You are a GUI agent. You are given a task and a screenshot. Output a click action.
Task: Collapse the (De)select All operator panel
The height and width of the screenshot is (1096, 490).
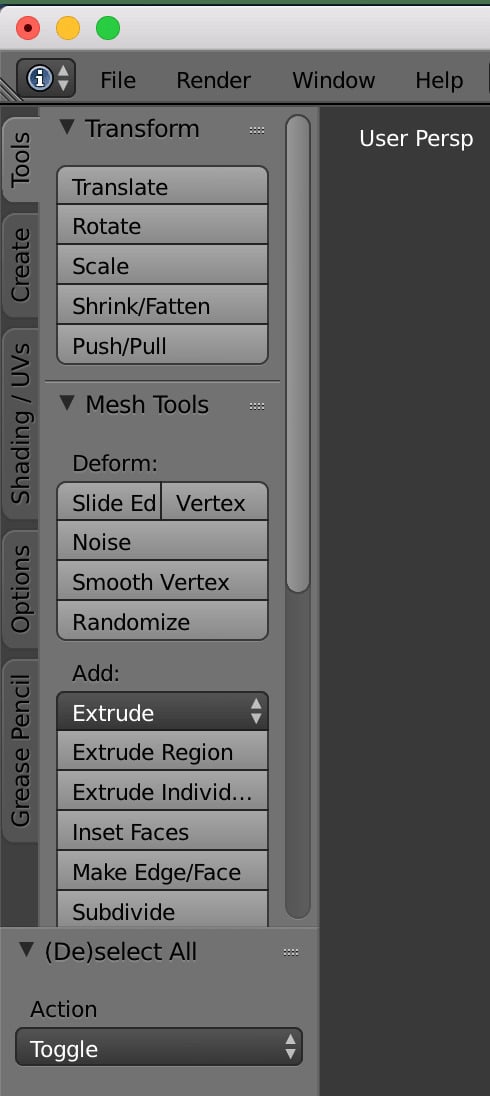[x=26, y=950]
